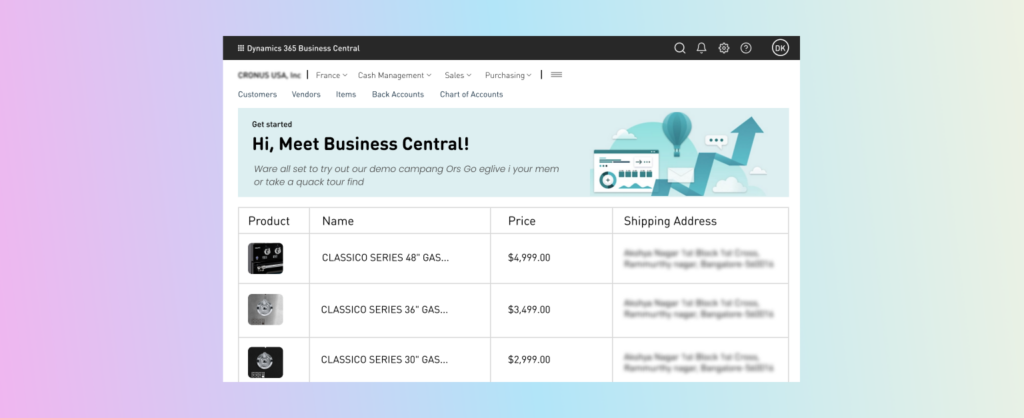Open the settings gear icon

pos(724,48)
